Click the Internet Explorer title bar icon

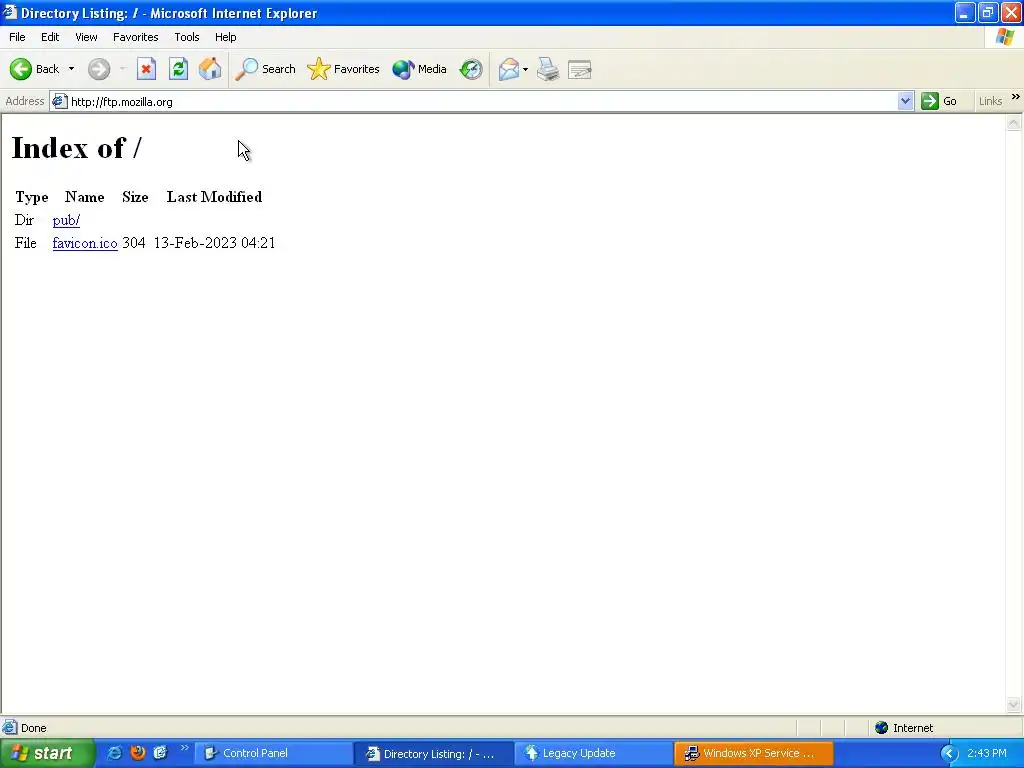pyautogui.click(x=9, y=12)
